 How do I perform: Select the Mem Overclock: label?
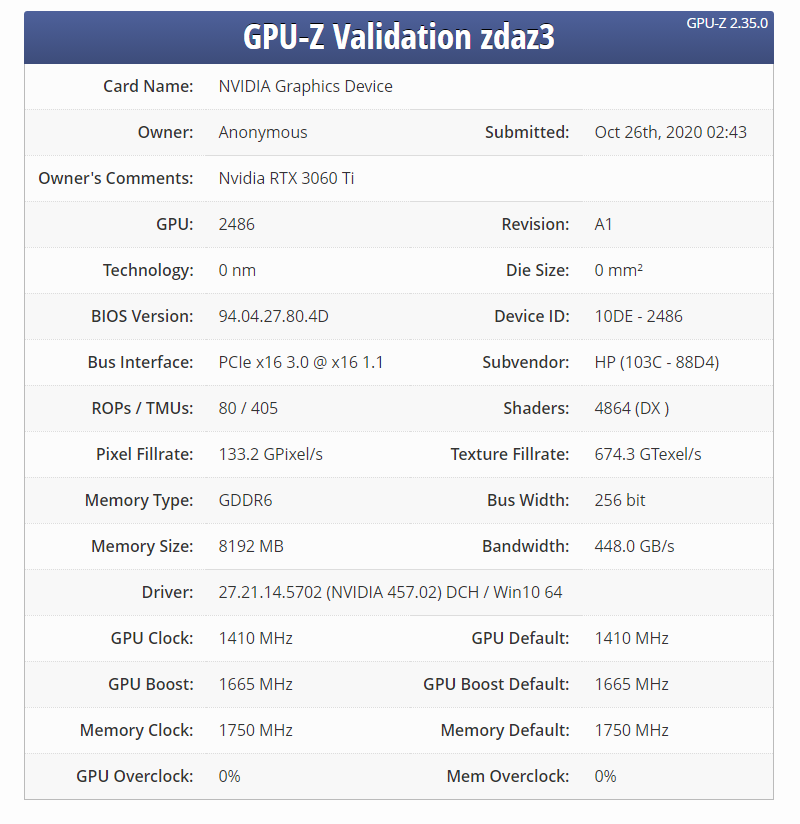point(508,776)
